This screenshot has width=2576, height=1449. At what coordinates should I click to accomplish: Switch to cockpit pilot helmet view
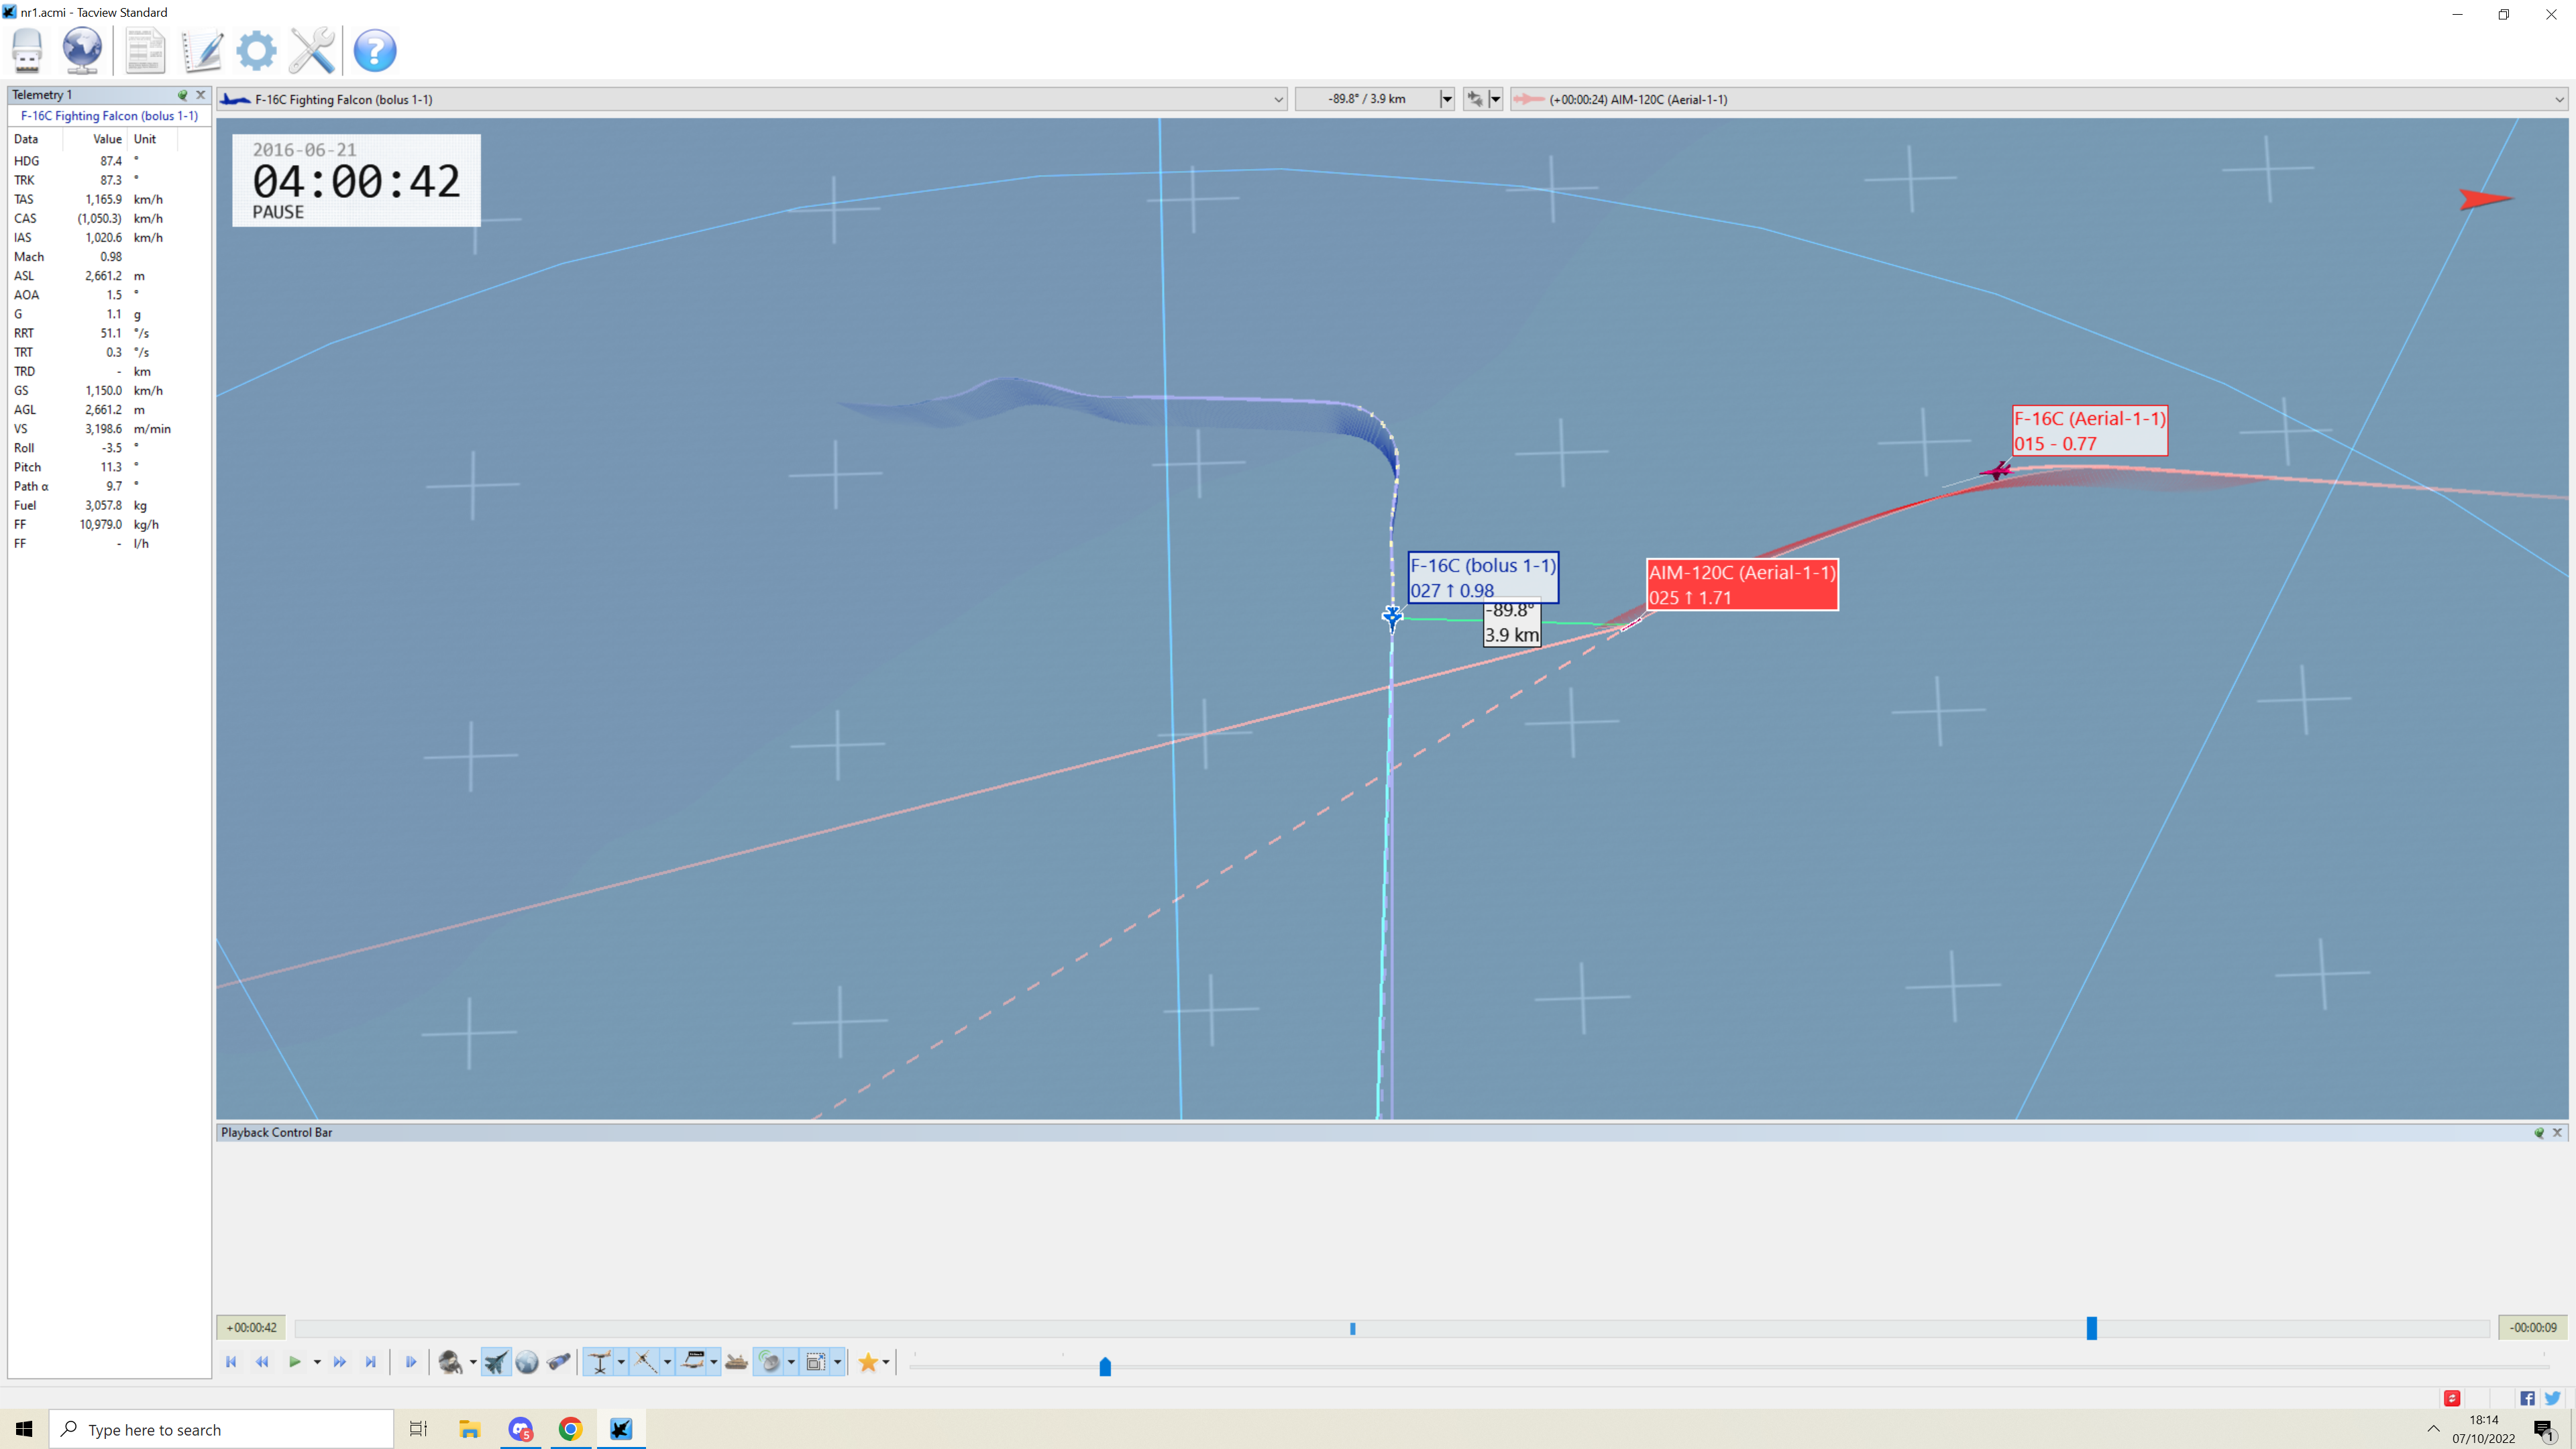pos(450,1362)
